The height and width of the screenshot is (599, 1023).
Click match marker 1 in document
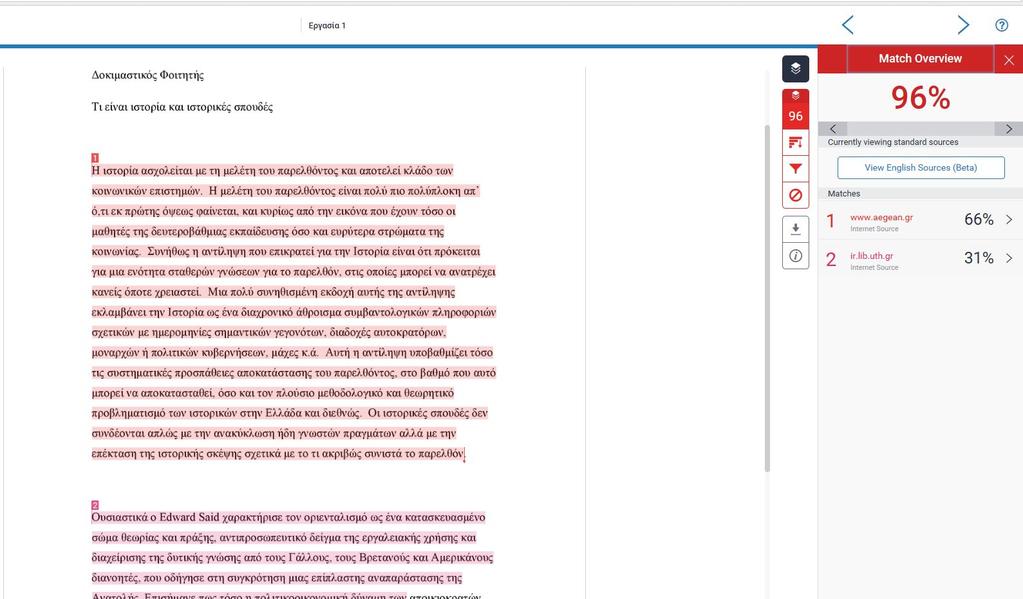pos(95,157)
